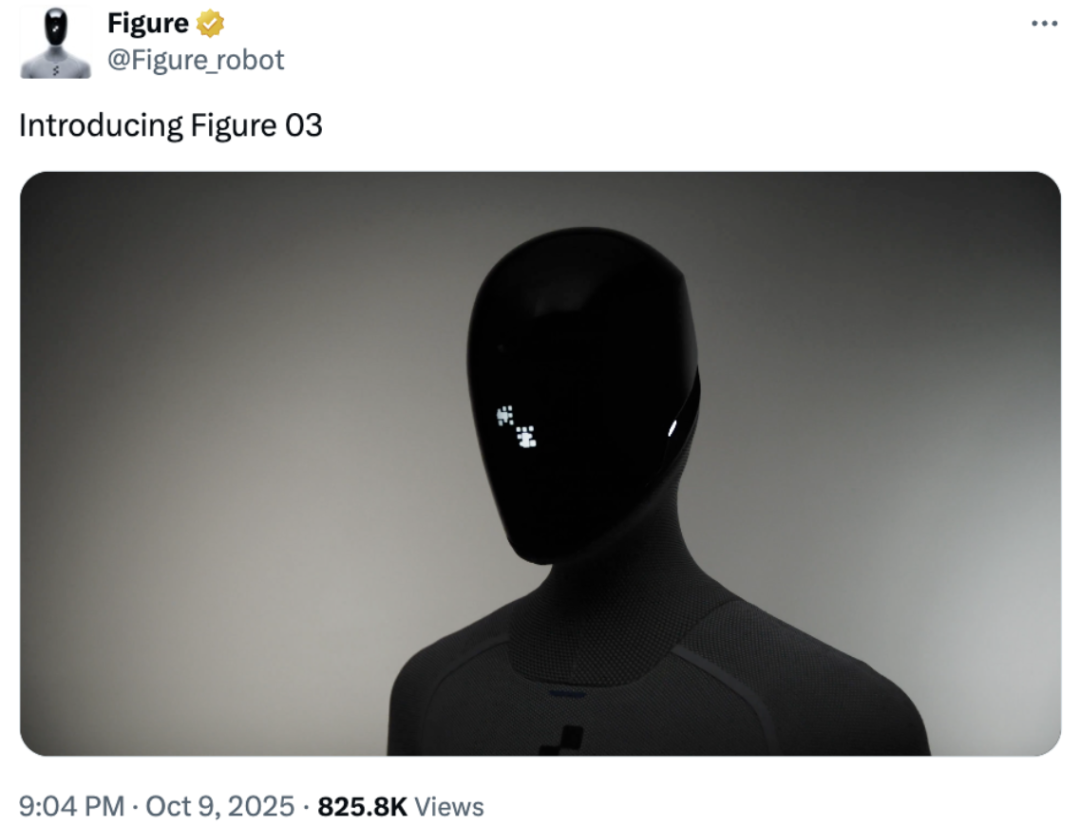This screenshot has height=826, width=1080.
Task: Click the gold verified badge
Action: click(211, 23)
